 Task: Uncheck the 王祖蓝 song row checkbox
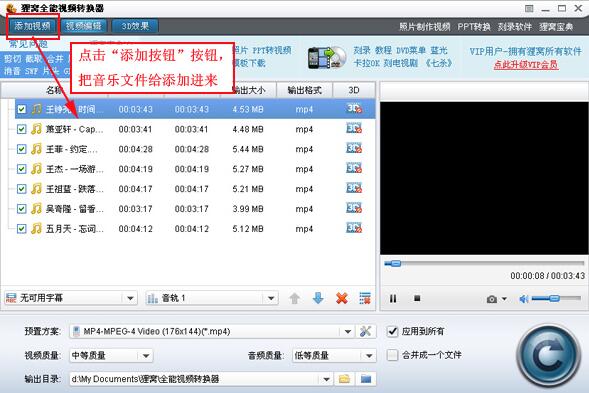point(21,189)
